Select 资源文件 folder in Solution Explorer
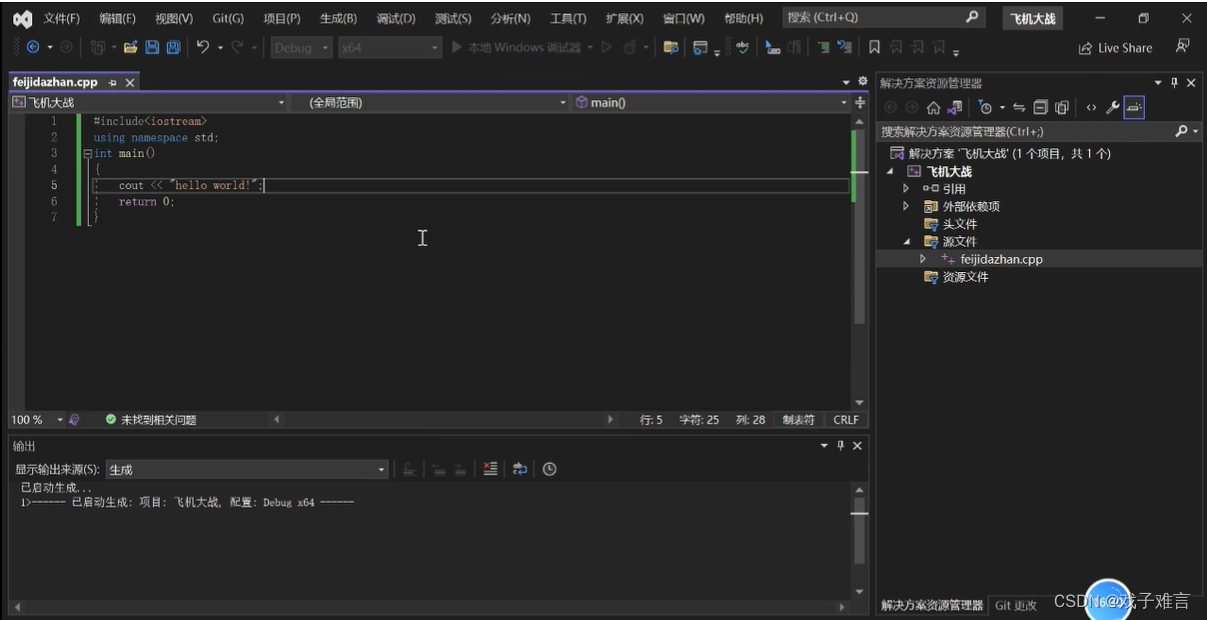Screen dimensions: 1207x620 pyautogui.click(x=965, y=277)
